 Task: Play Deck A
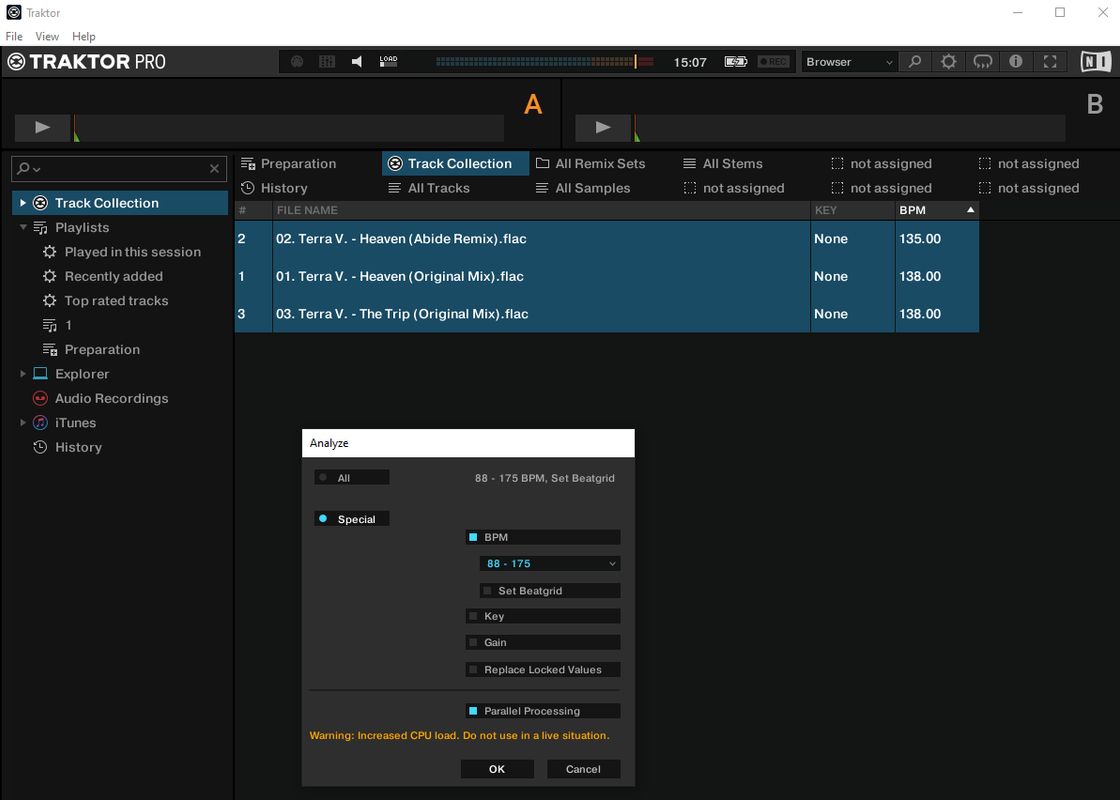coord(43,127)
